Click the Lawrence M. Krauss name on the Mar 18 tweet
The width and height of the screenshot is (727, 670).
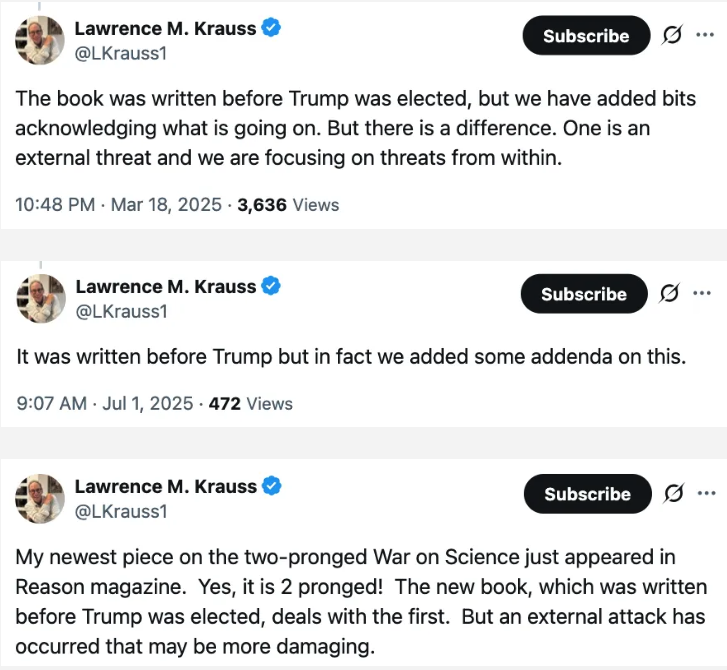click(165, 28)
